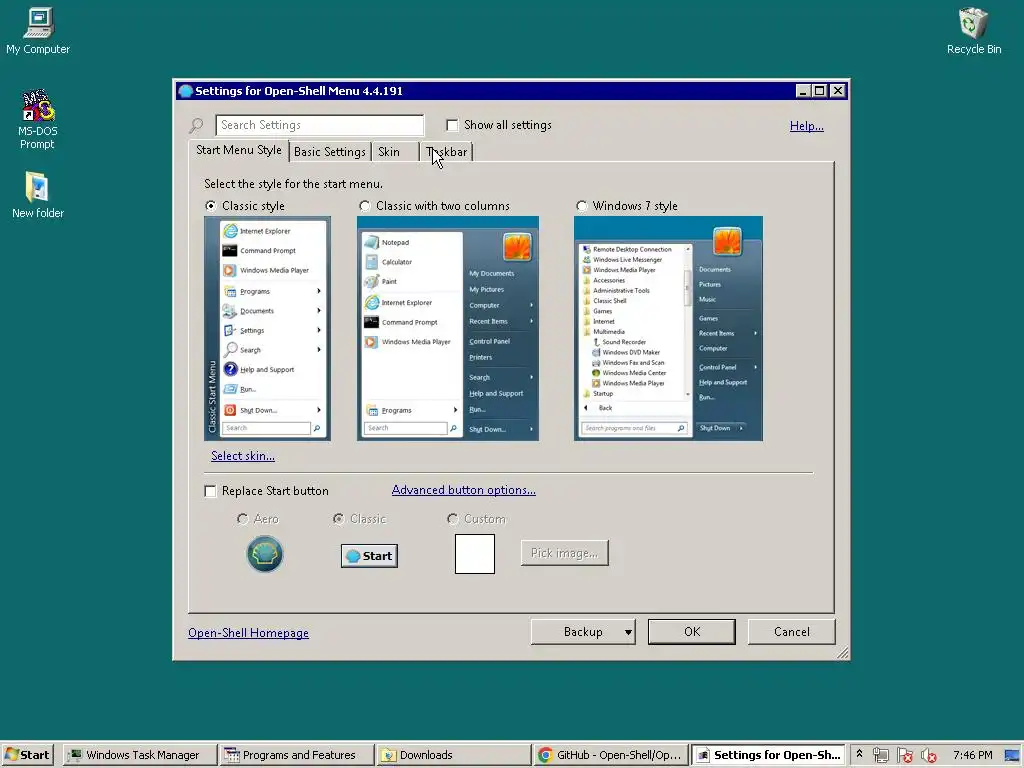Select the Custom button radio option
Image resolution: width=1024 pixels, height=768 pixels.
453,519
